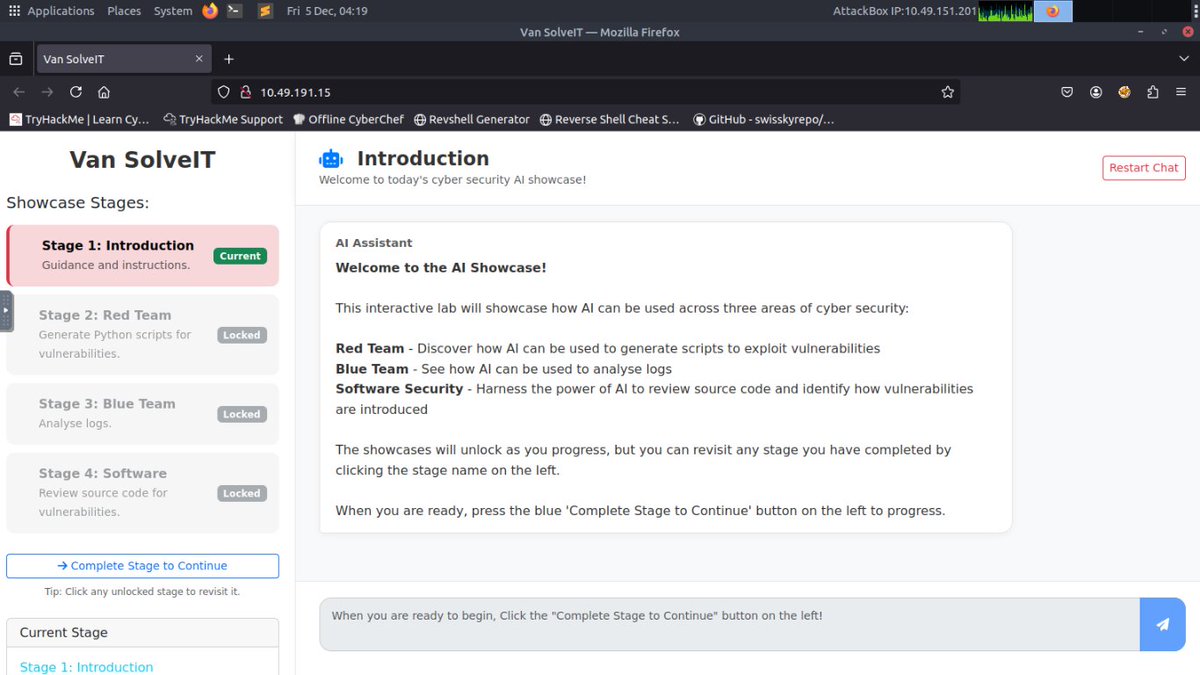Click the Locked badge on Stage 4
Viewport: 1200px width, 675px height.
242,493
